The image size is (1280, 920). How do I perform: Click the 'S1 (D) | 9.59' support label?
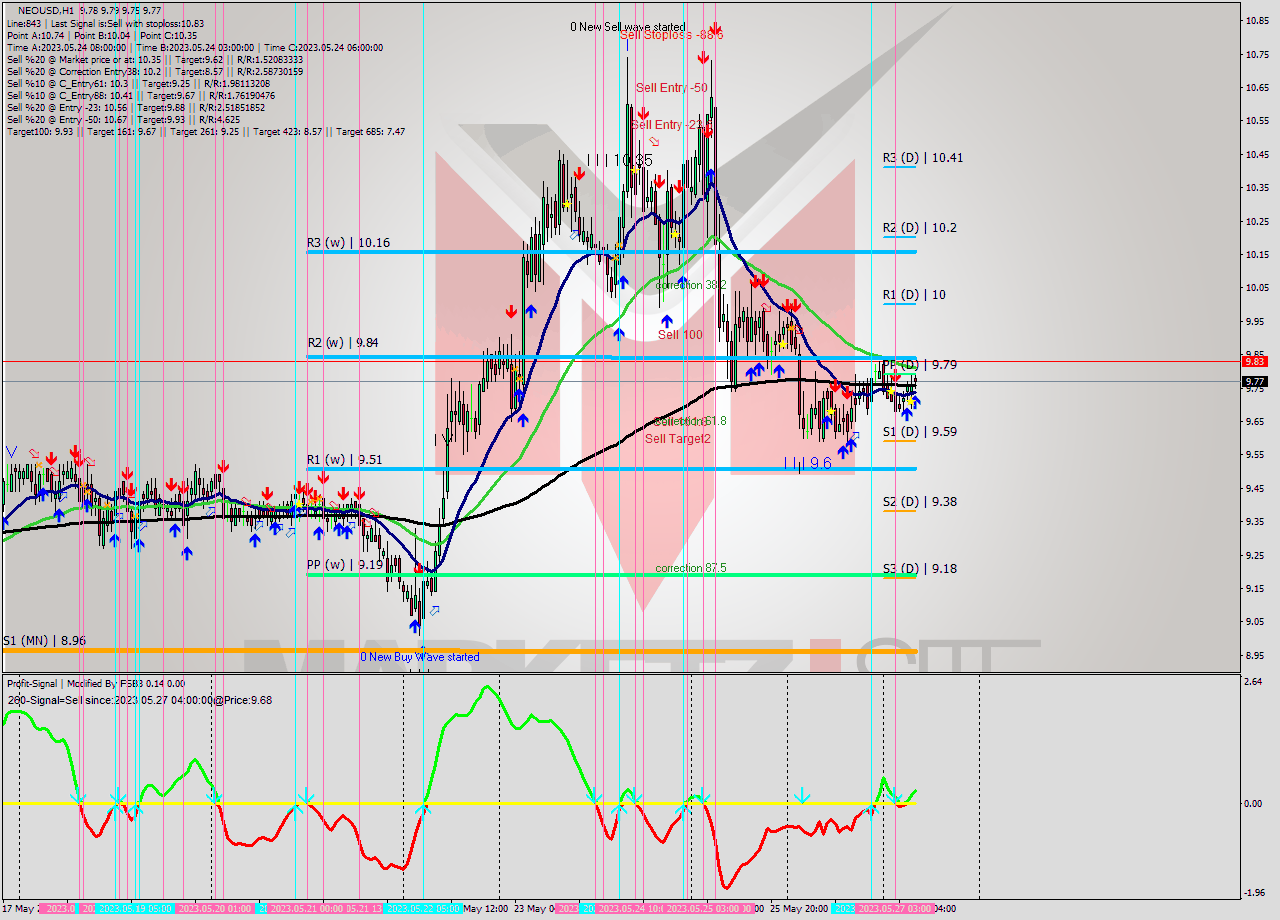919,432
